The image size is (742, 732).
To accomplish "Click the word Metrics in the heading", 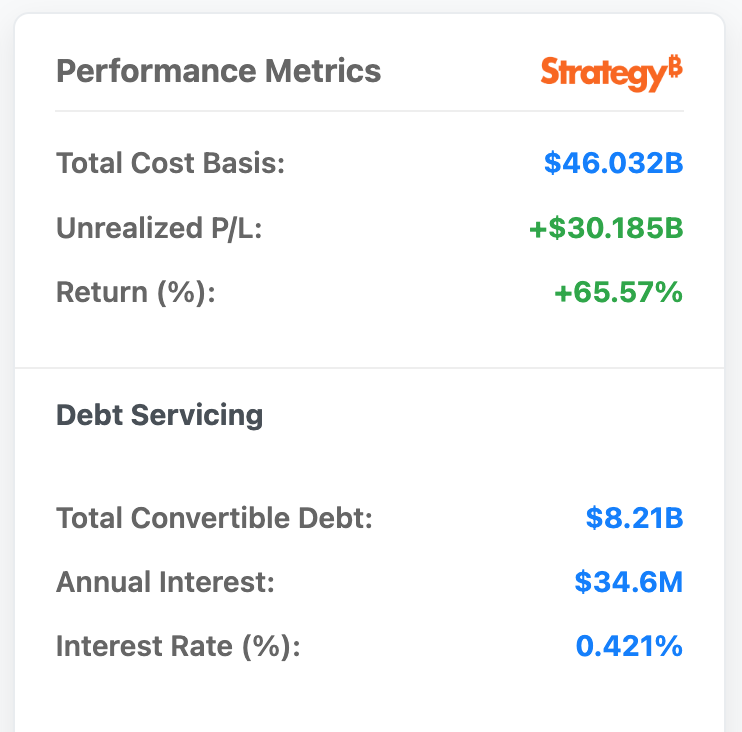I will click(x=323, y=71).
